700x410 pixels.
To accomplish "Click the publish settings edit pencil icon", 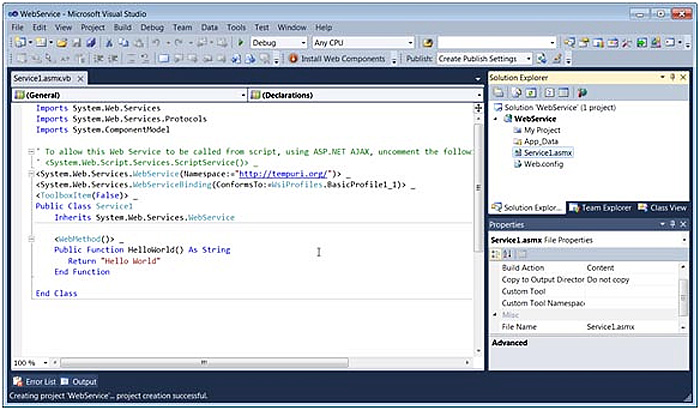I will point(557,59).
